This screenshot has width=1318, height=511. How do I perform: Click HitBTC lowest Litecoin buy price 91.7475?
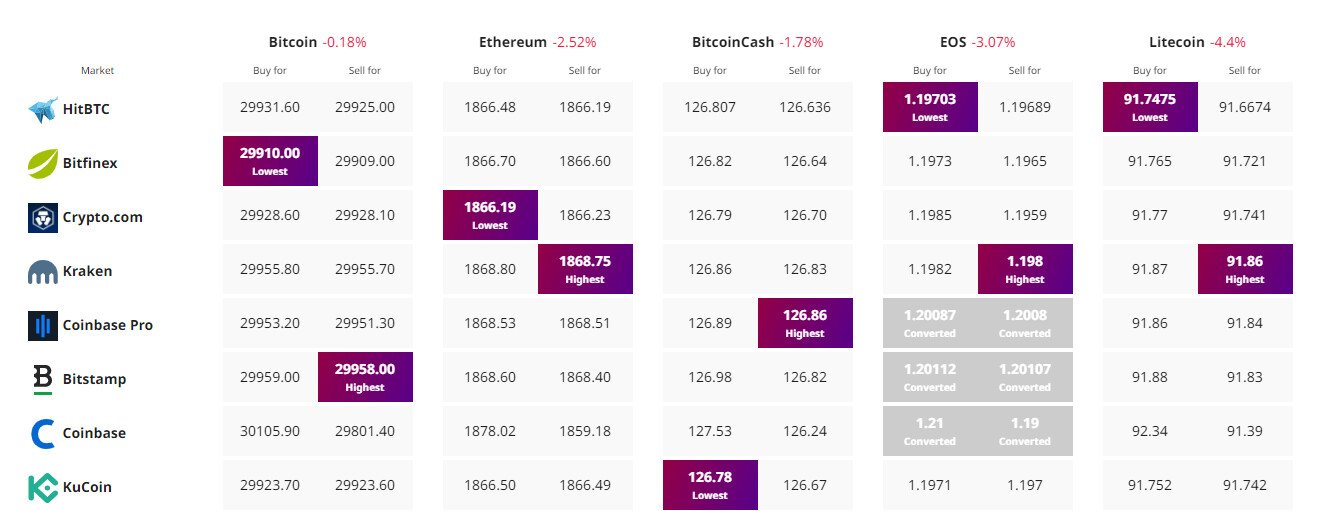1150,106
